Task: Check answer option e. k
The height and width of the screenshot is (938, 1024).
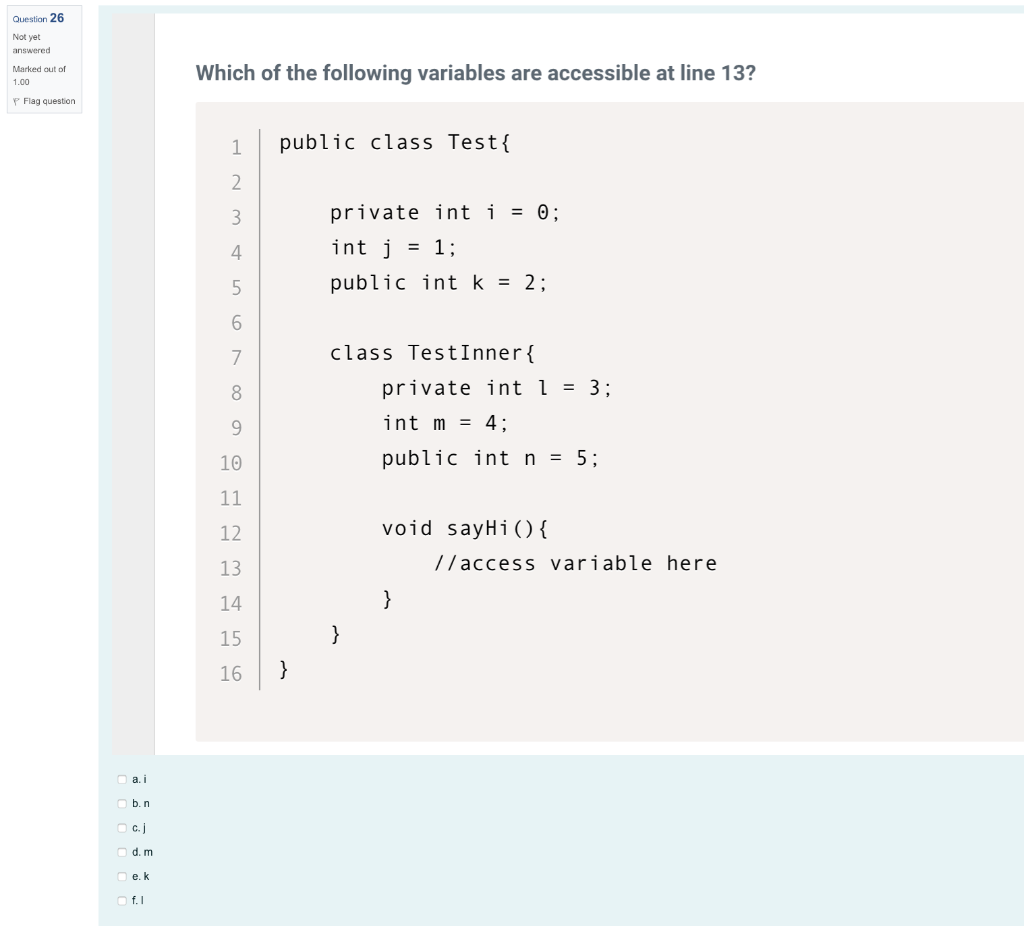Action: point(122,876)
